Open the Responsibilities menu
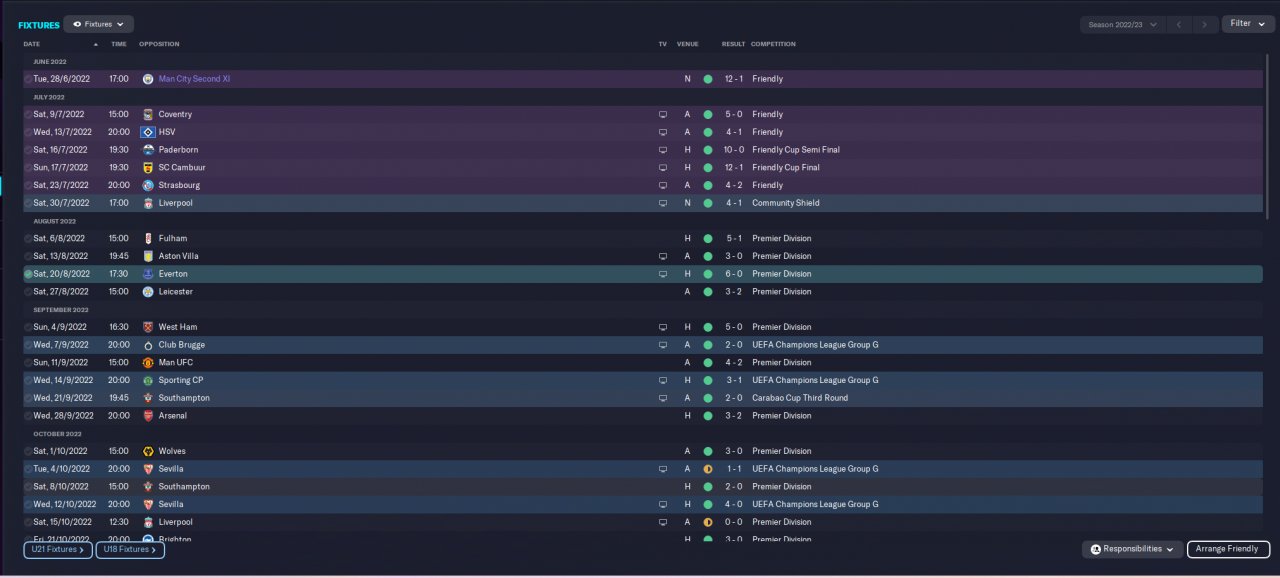The height and width of the screenshot is (578, 1280). [1131, 549]
